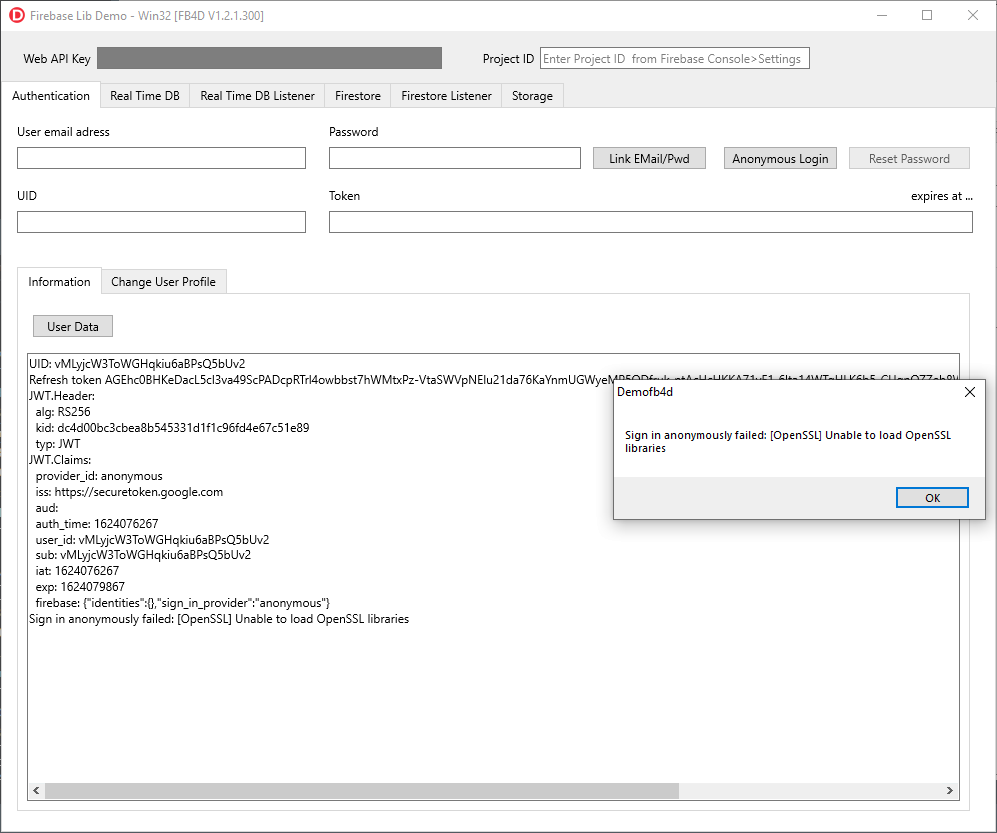Open the Firestore Listener tab
This screenshot has height=833, width=997.
[446, 96]
